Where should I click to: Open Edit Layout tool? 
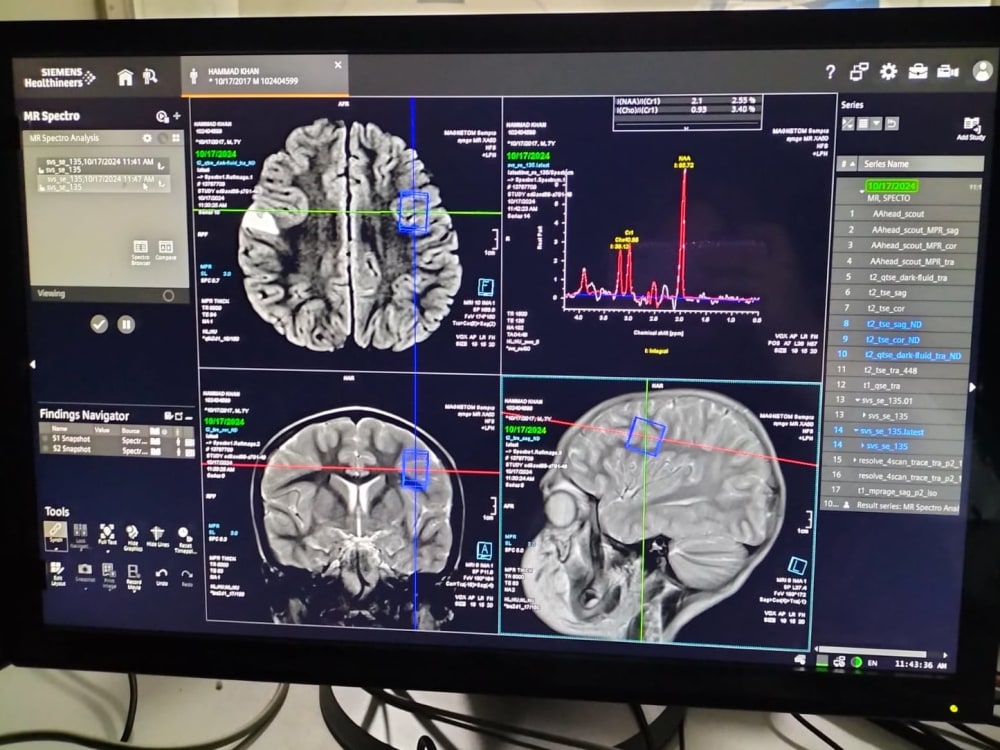pyautogui.click(x=57, y=573)
